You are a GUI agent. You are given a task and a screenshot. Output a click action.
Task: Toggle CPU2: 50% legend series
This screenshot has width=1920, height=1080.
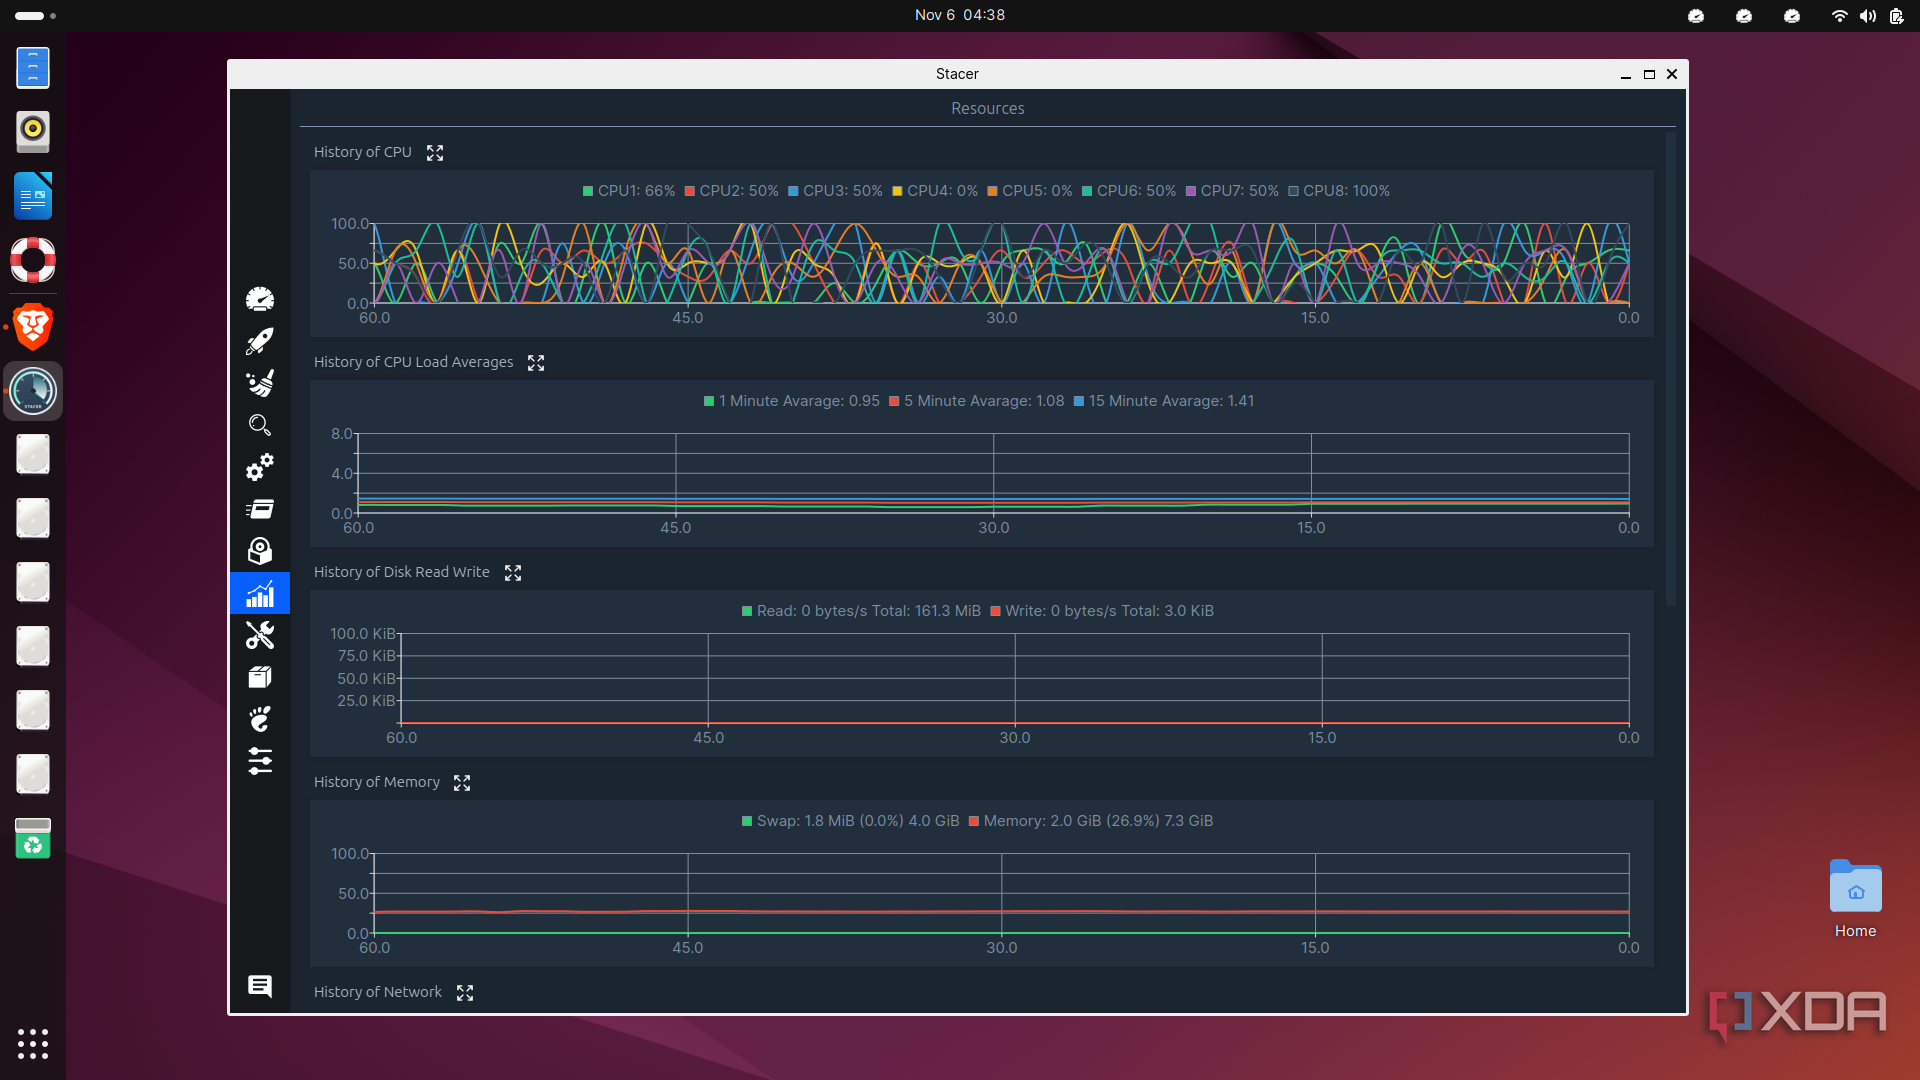(732, 191)
